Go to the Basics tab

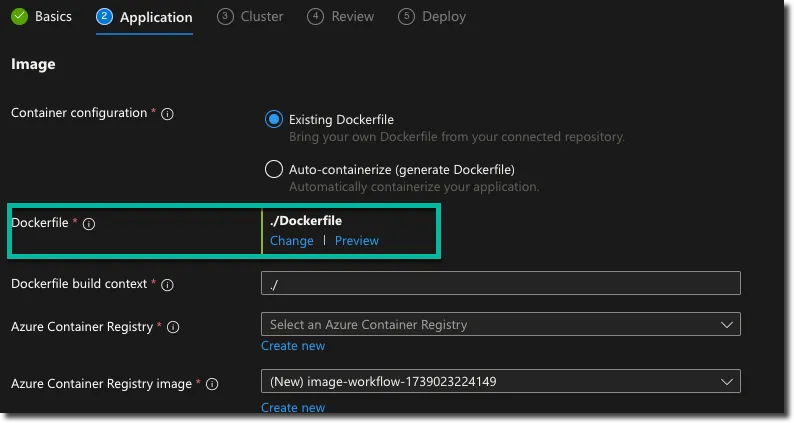[x=53, y=16]
